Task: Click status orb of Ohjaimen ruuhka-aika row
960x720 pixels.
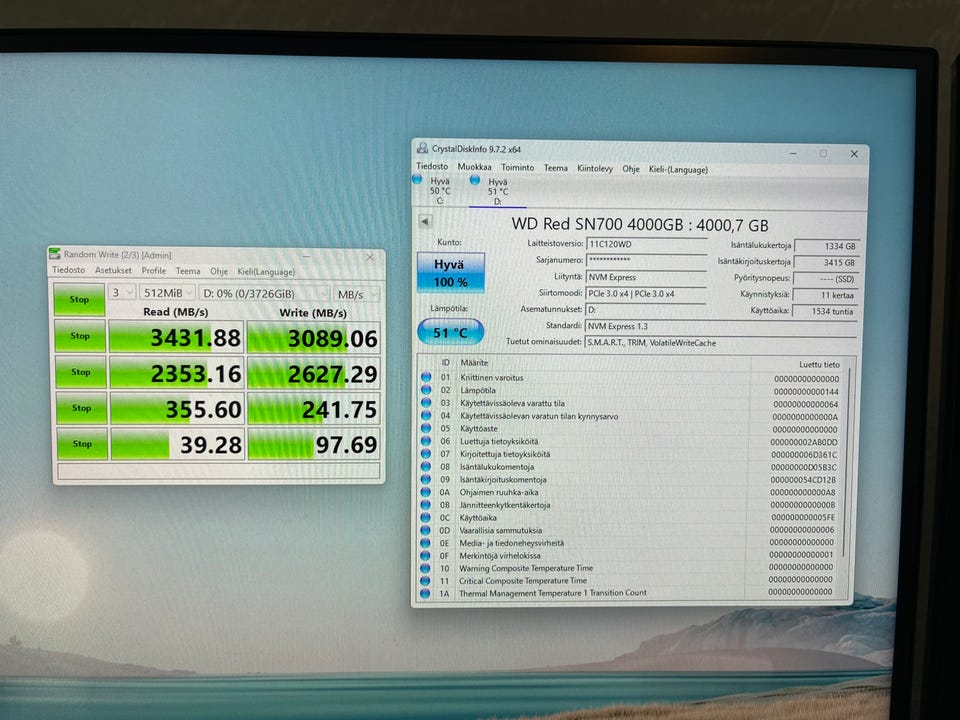Action: [426, 492]
